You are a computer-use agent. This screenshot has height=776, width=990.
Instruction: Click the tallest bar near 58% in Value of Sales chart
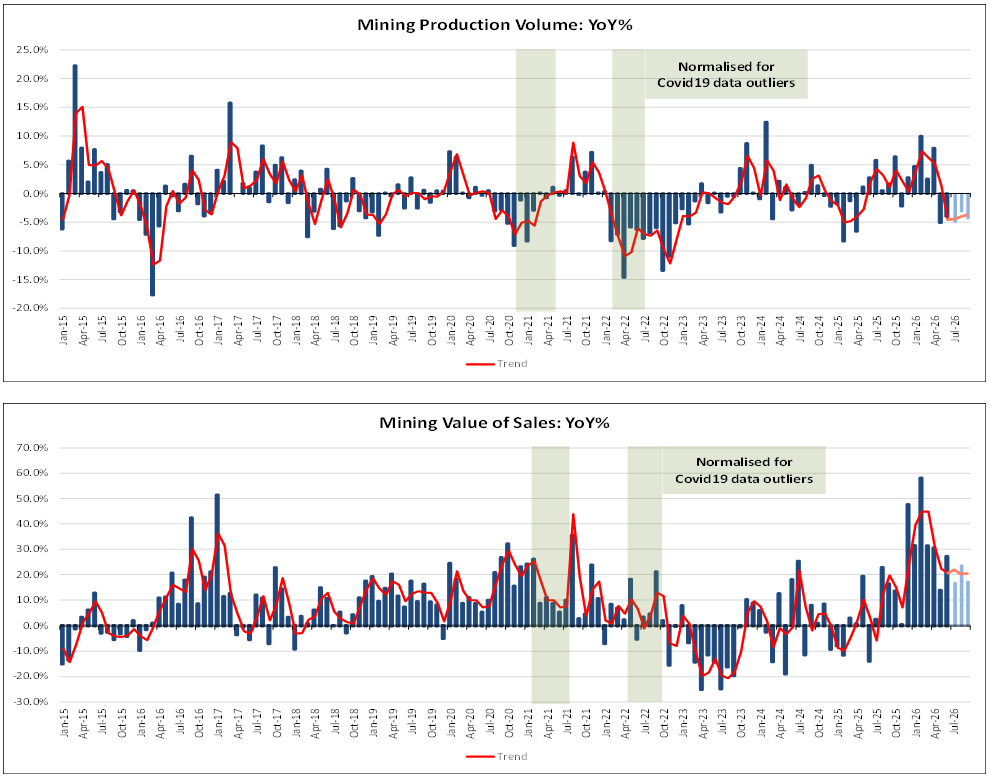921,551
